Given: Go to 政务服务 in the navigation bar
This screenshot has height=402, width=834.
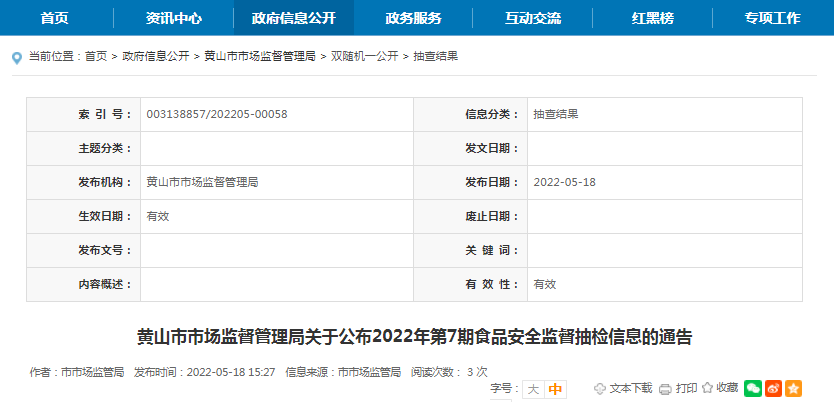Looking at the screenshot, I should (x=413, y=18).
